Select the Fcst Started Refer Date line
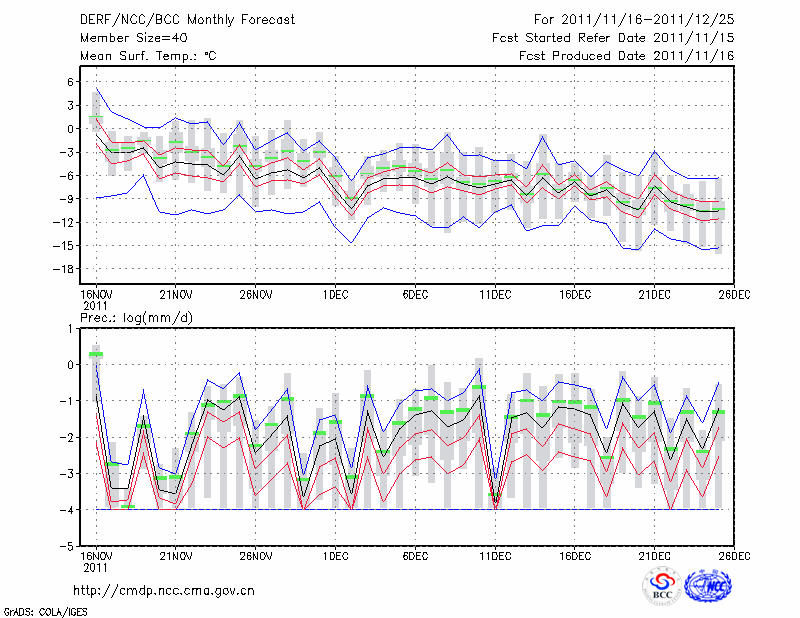This screenshot has width=800, height=618. click(x=613, y=37)
